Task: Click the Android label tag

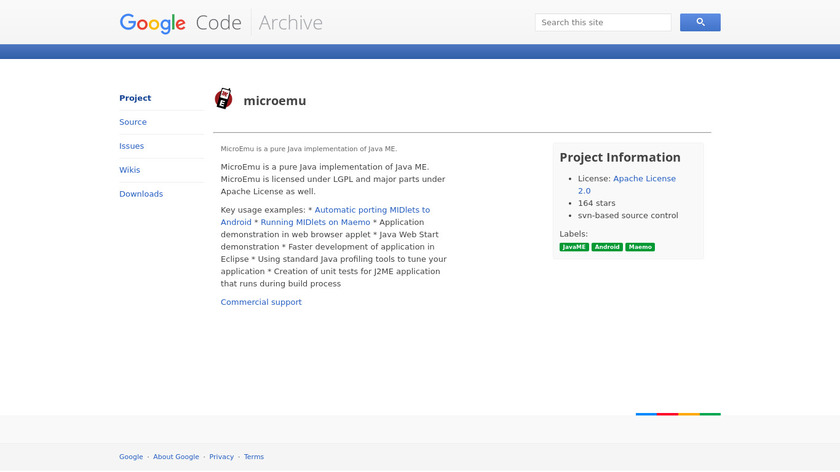Action: [x=607, y=247]
